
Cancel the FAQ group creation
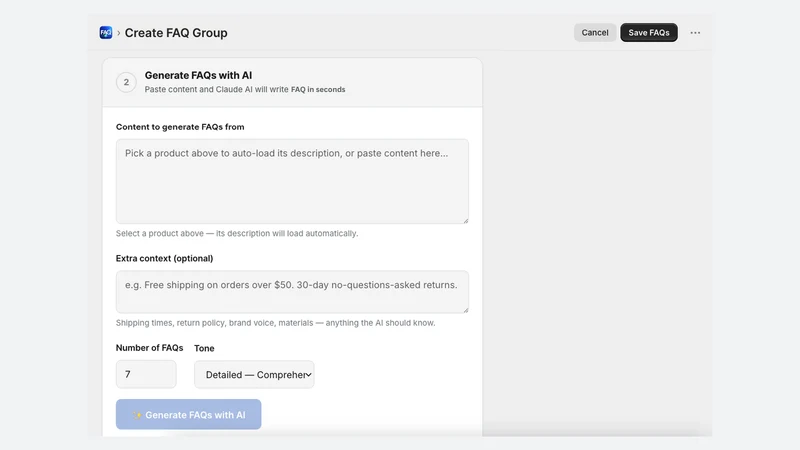pos(595,33)
